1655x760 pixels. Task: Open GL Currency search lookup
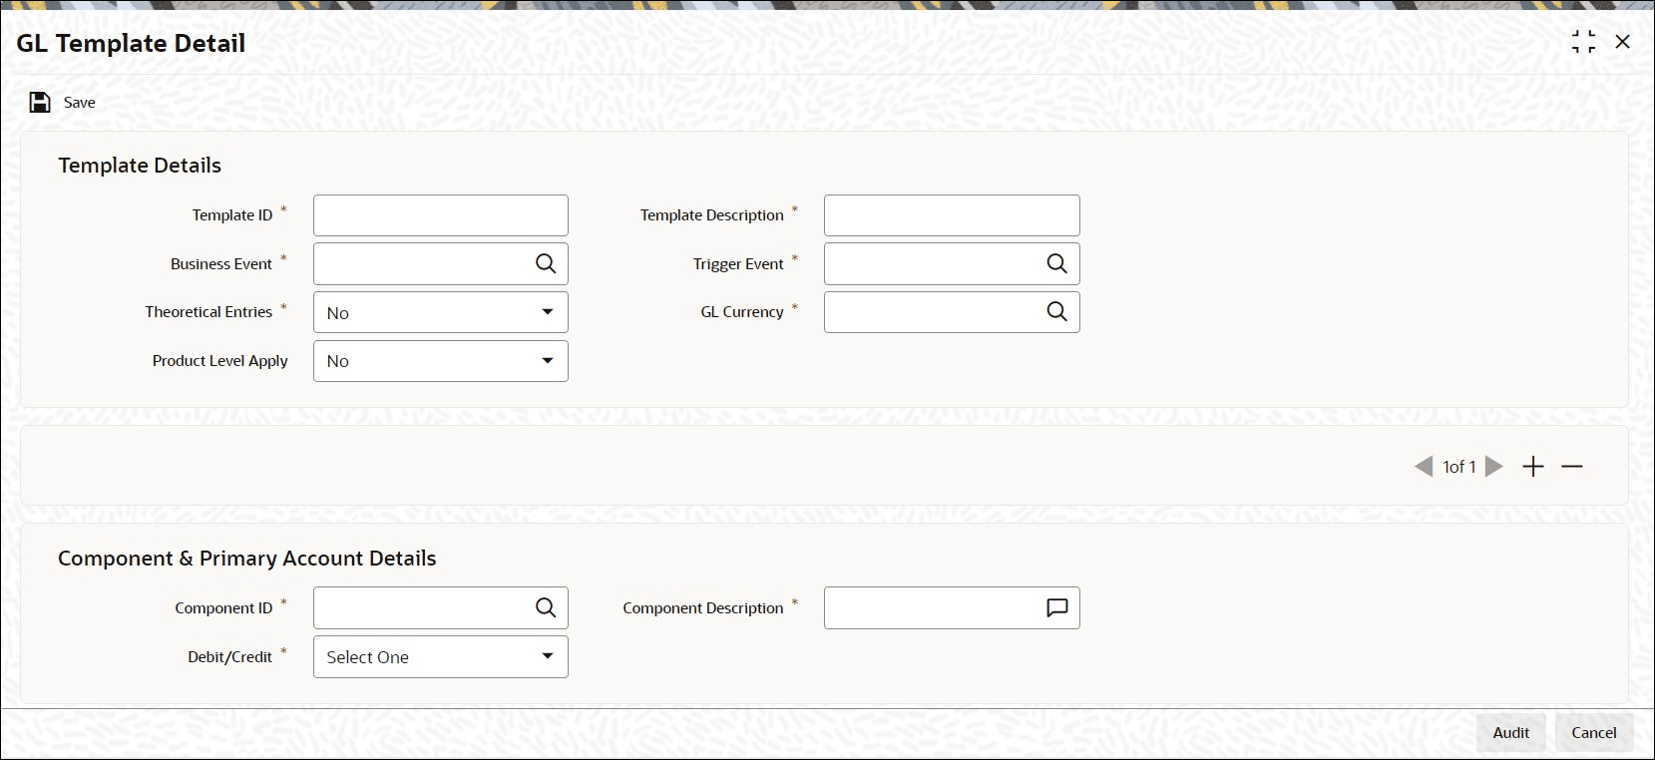point(1057,312)
